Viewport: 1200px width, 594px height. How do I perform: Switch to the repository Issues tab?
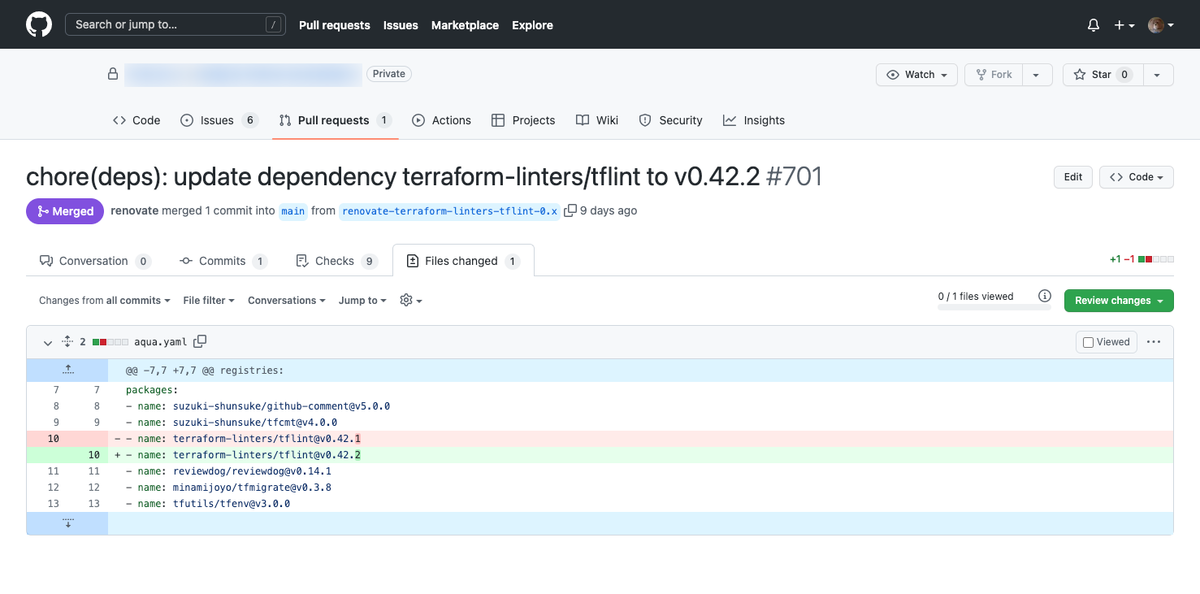point(219,120)
